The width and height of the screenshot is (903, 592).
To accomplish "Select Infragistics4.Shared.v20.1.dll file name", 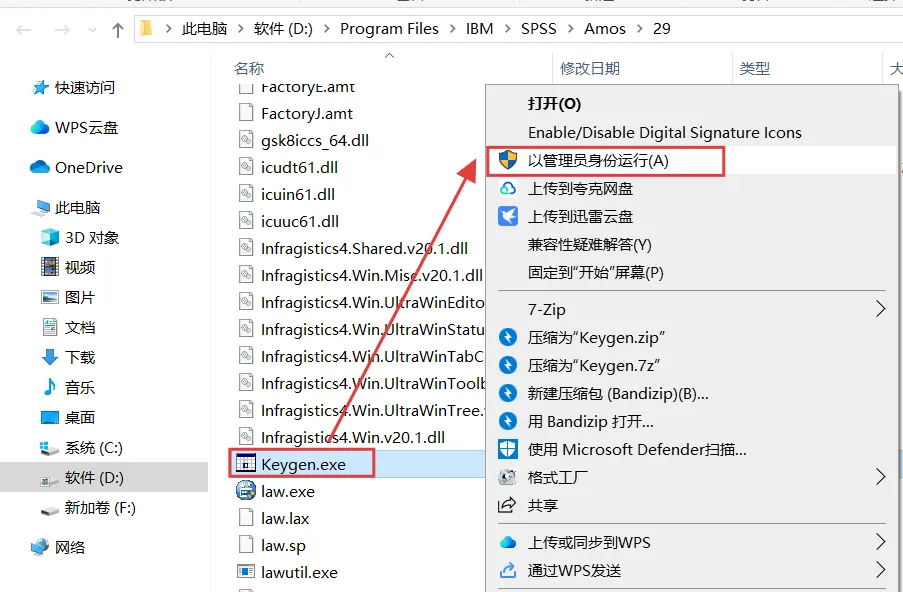I will (364, 248).
